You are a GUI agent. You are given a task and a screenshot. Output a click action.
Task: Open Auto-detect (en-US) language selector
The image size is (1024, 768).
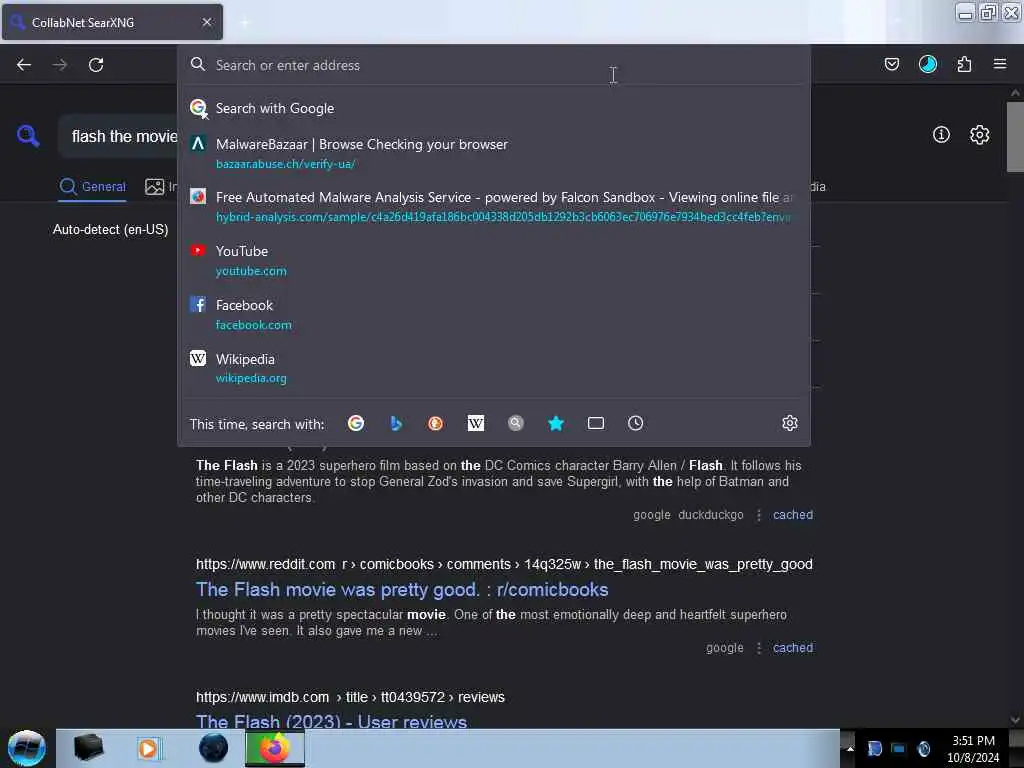[110, 229]
